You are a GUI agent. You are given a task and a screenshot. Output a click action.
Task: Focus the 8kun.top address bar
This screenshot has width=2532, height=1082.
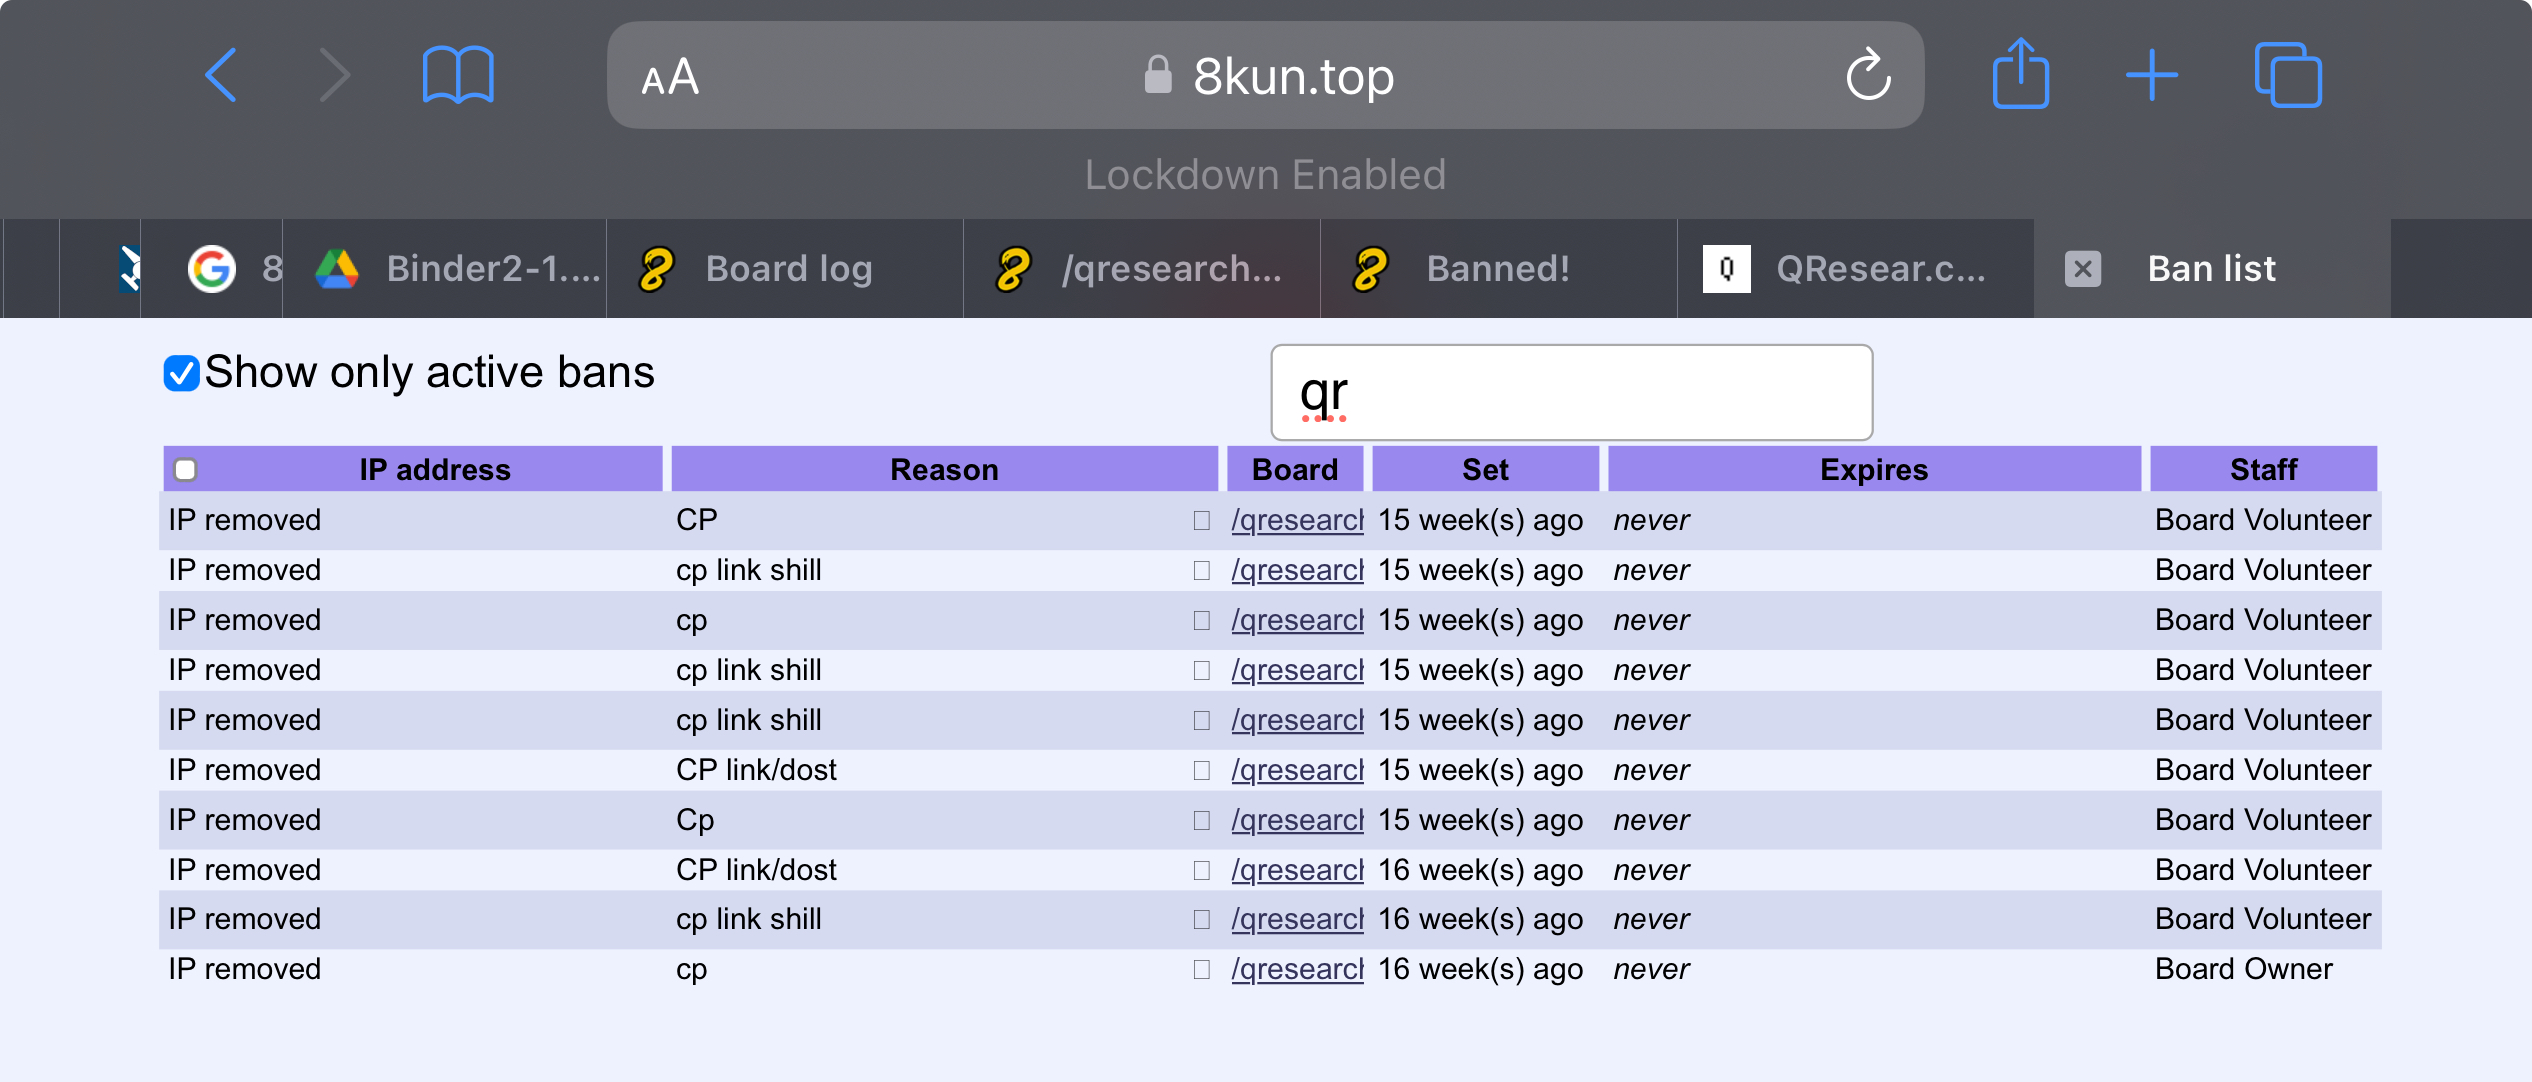1265,75
